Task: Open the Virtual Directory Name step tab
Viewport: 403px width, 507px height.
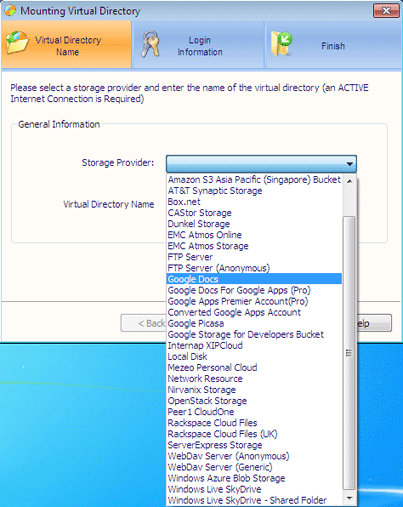Action: tap(66, 44)
